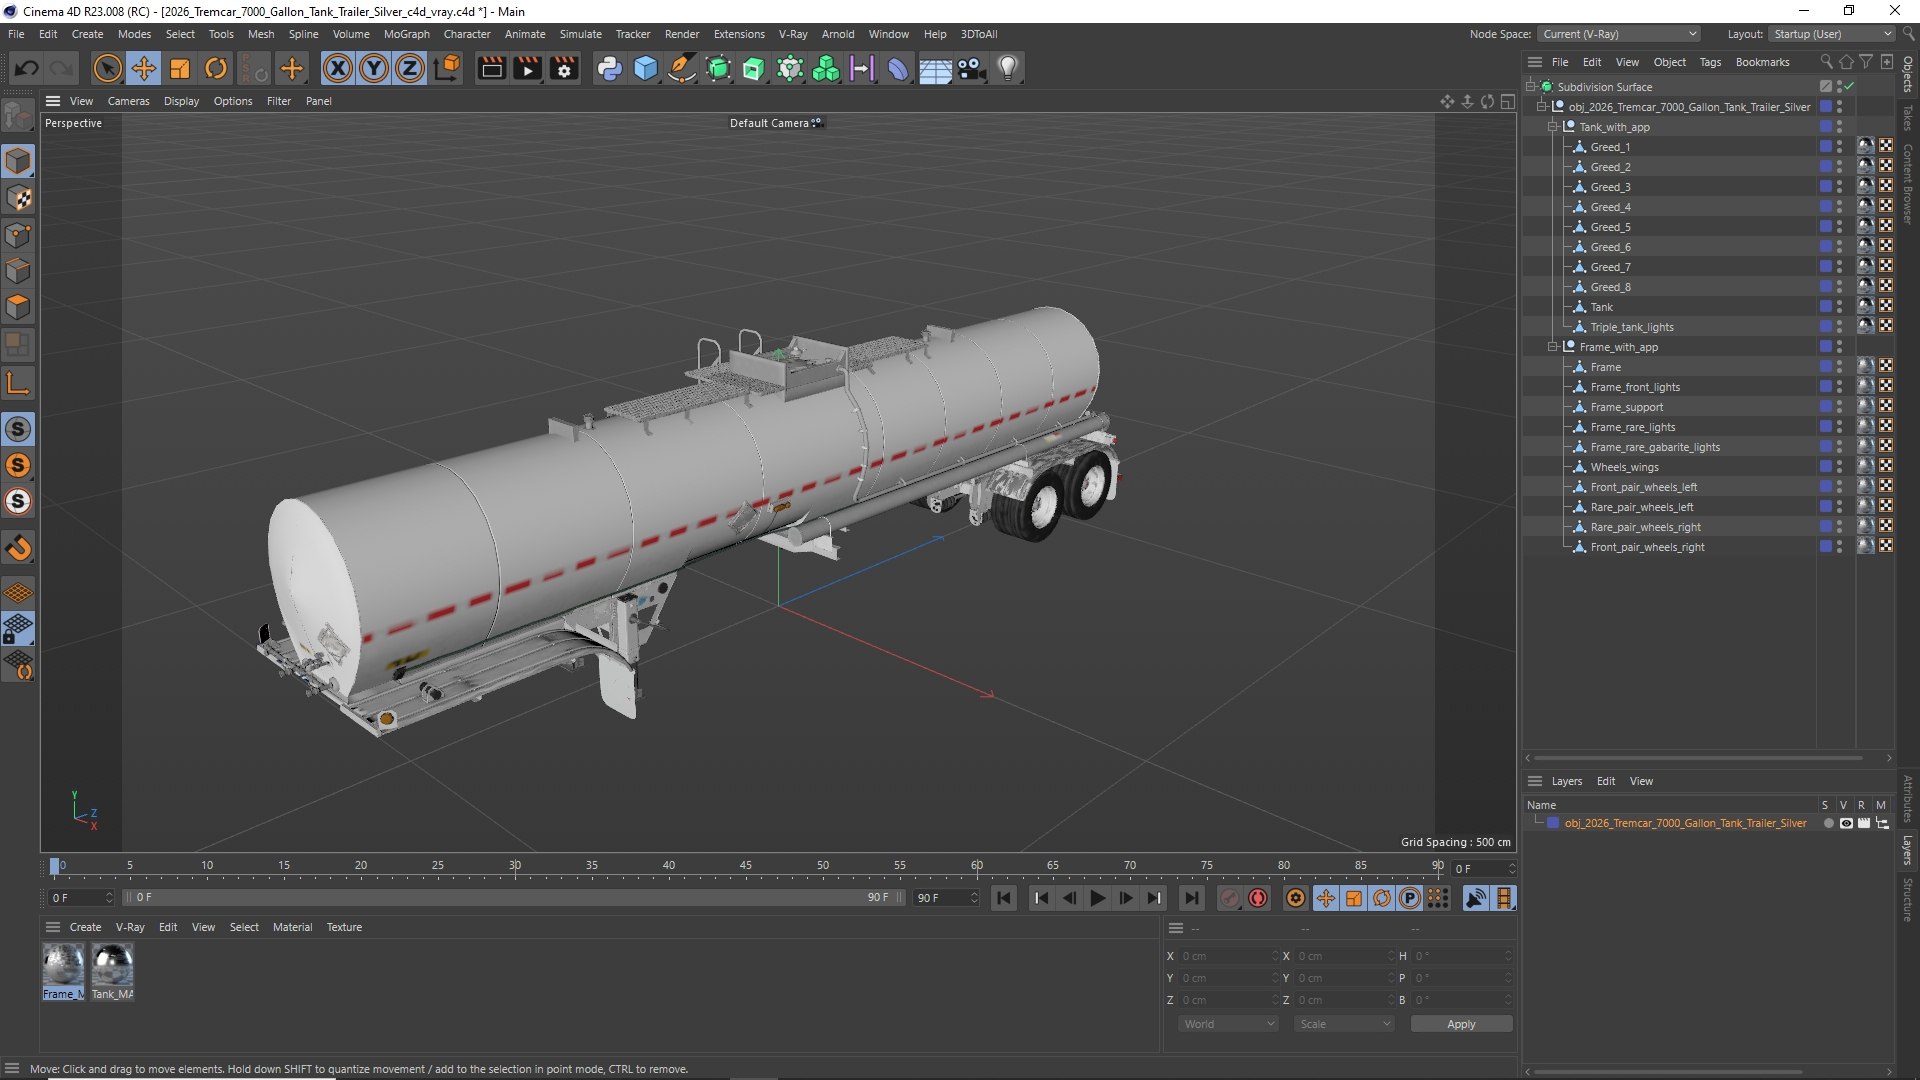Toggle the Subdivision Surface enable checkmark
This screenshot has height=1080, width=1920.
click(x=1849, y=87)
